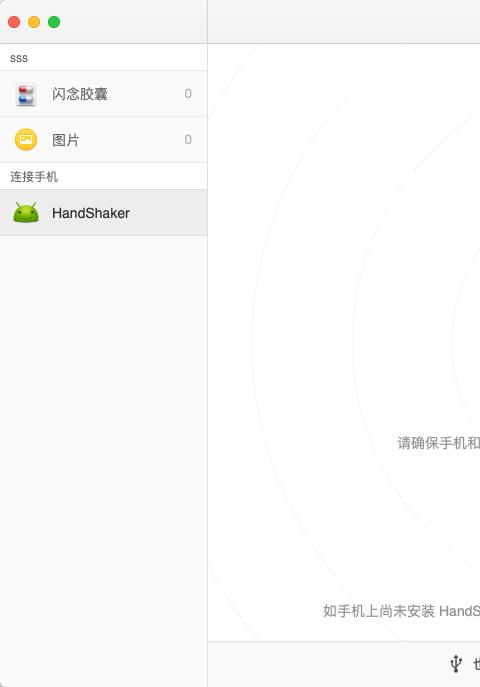The image size is (480, 687).
Task: Close the window with the red button
Action: (x=14, y=22)
